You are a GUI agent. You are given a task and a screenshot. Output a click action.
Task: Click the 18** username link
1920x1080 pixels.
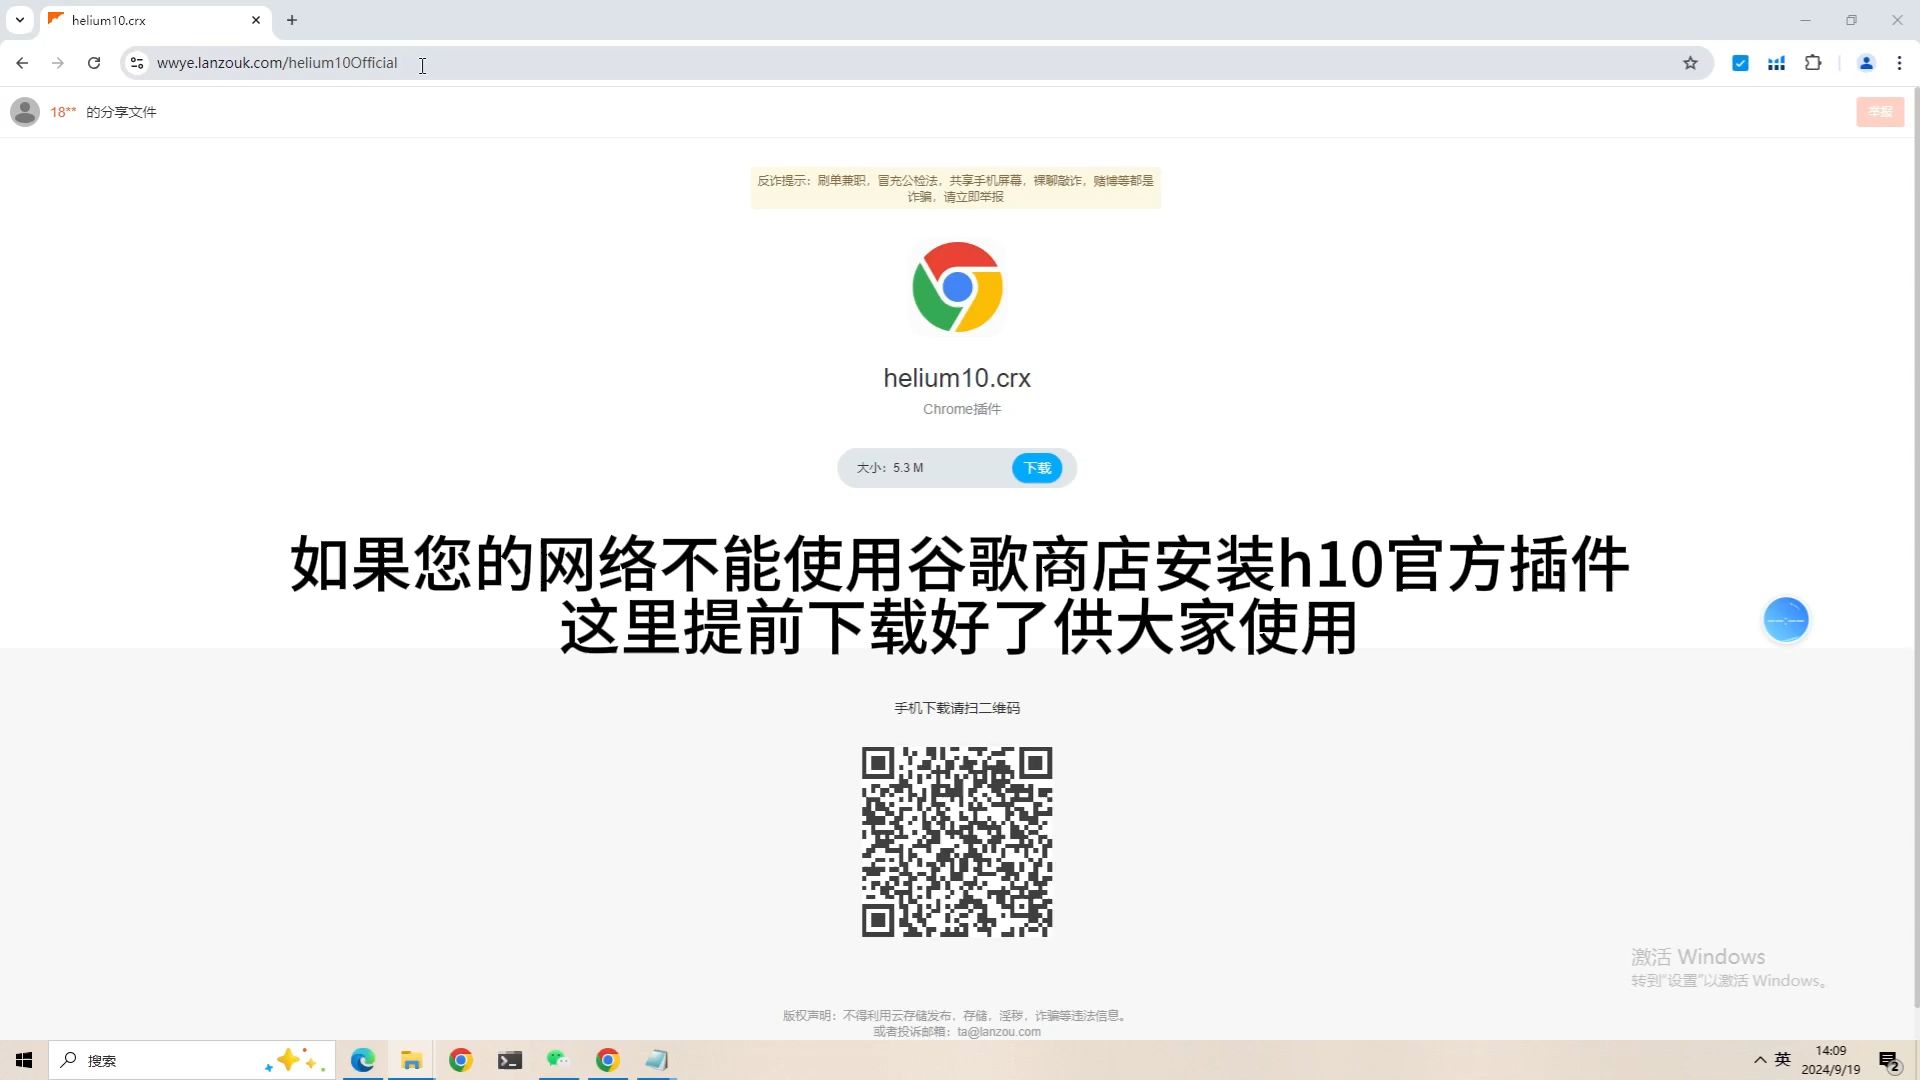click(x=63, y=112)
